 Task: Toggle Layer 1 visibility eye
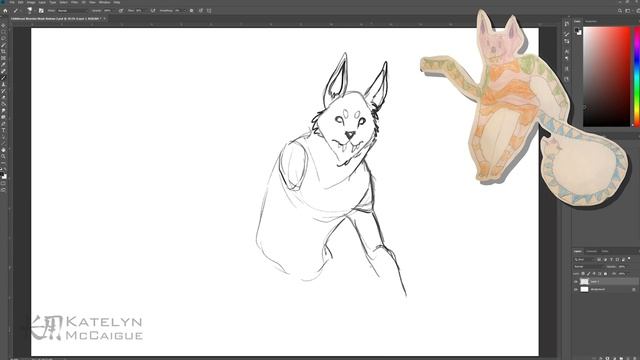coord(576,282)
